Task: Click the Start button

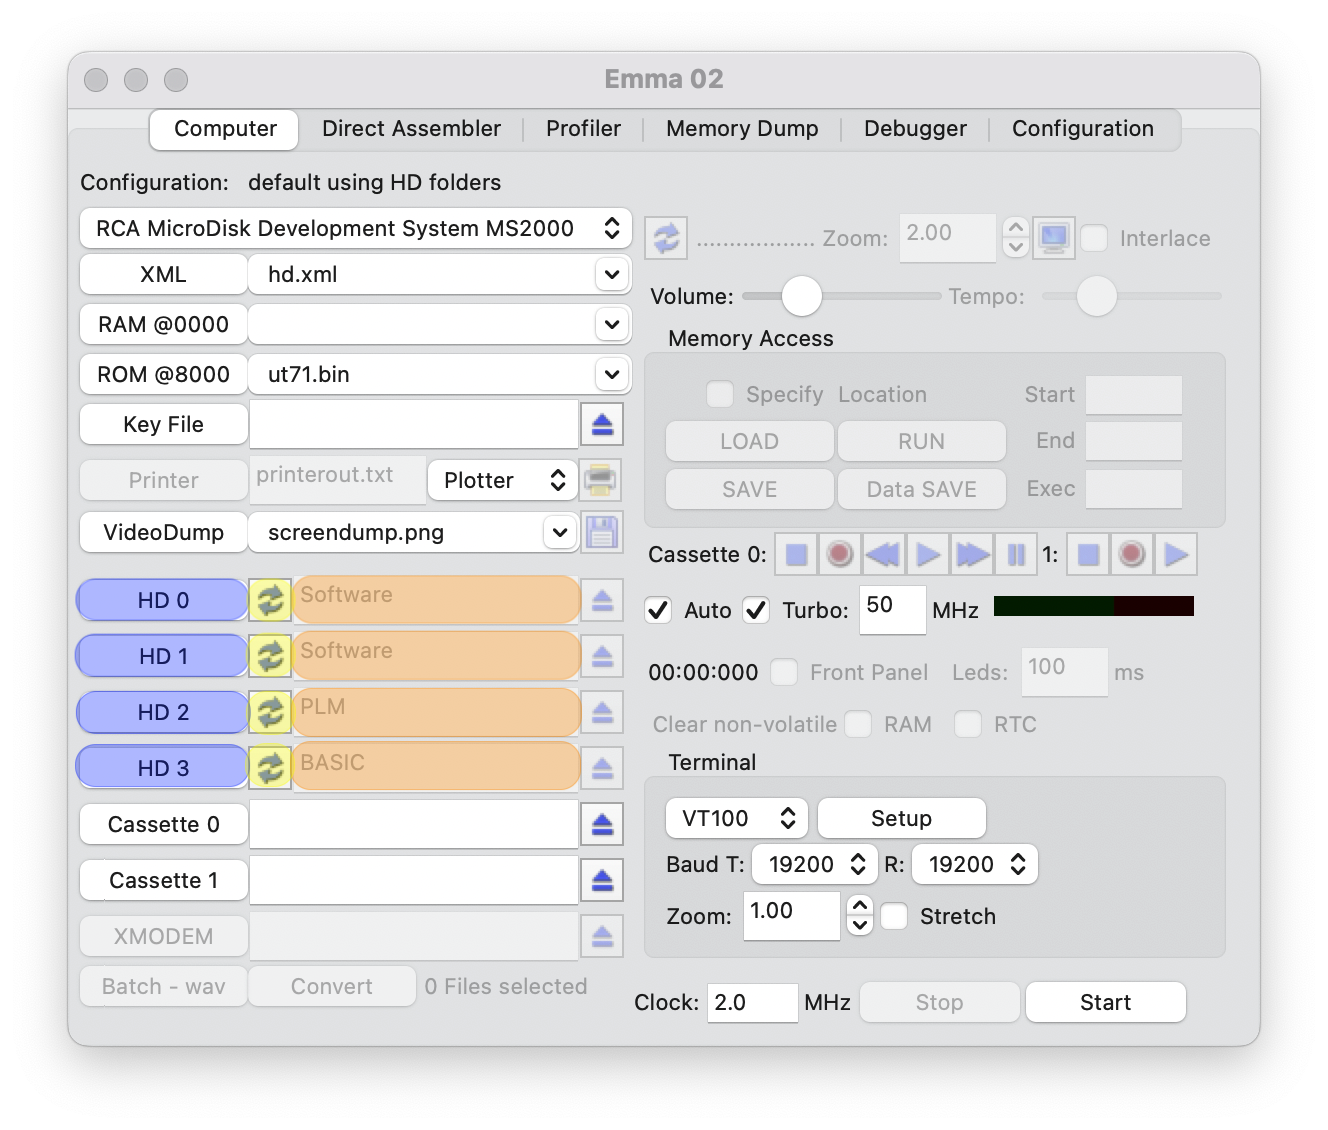Action: click(x=1105, y=1002)
